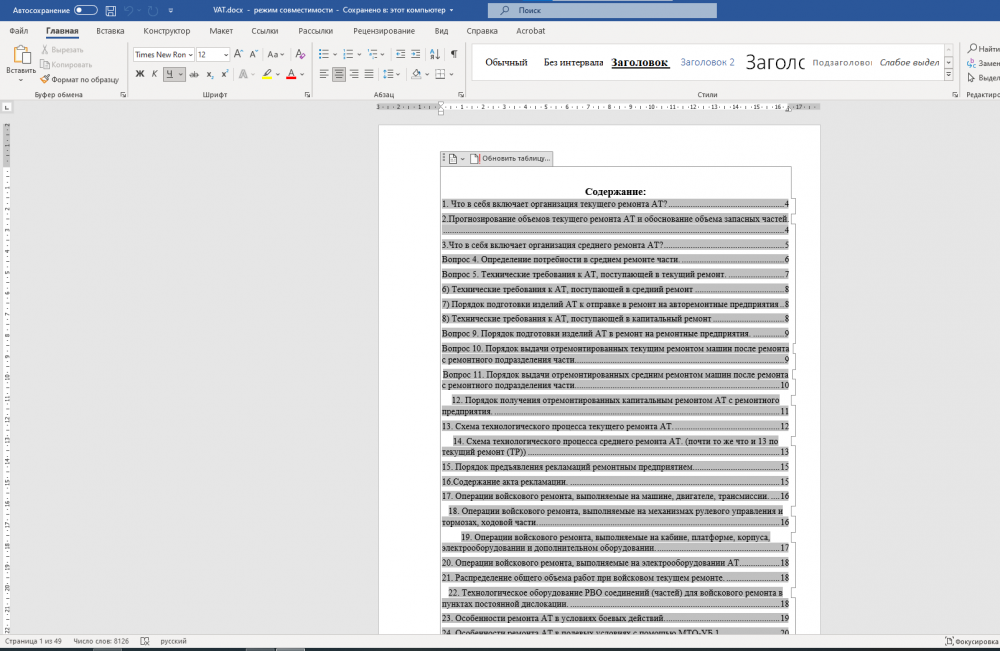Switch to the Insert tab (Вставка)
This screenshot has width=1000, height=651.
coord(110,31)
